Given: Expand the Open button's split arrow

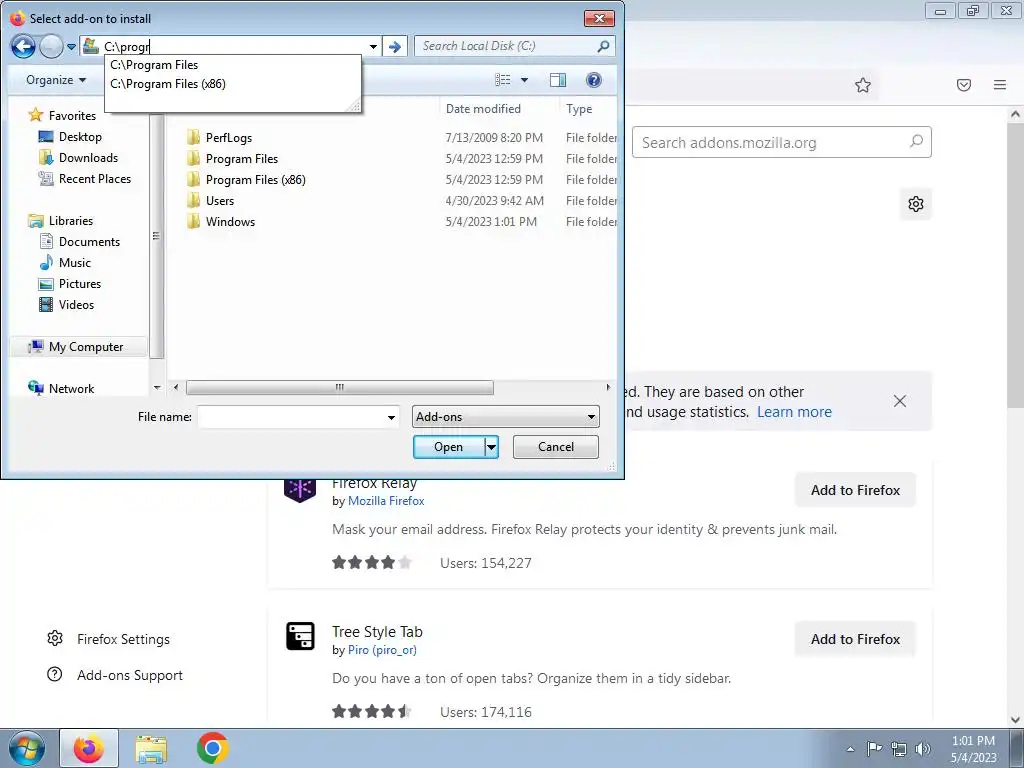Looking at the screenshot, I should 492,447.
